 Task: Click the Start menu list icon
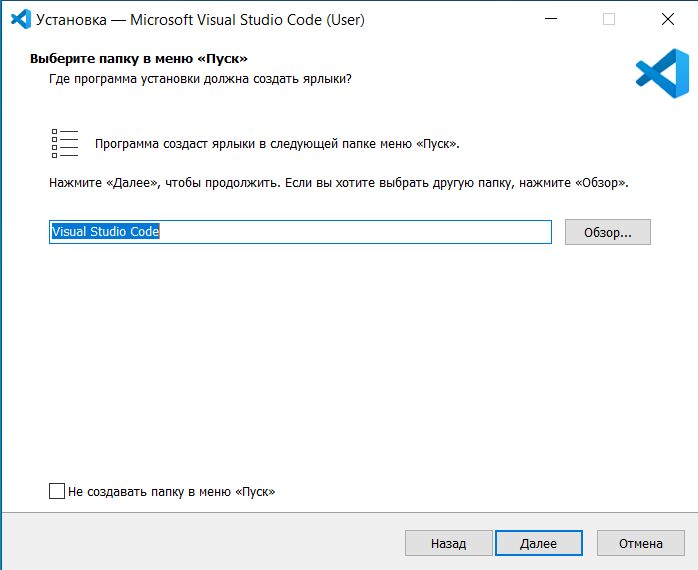[65, 143]
